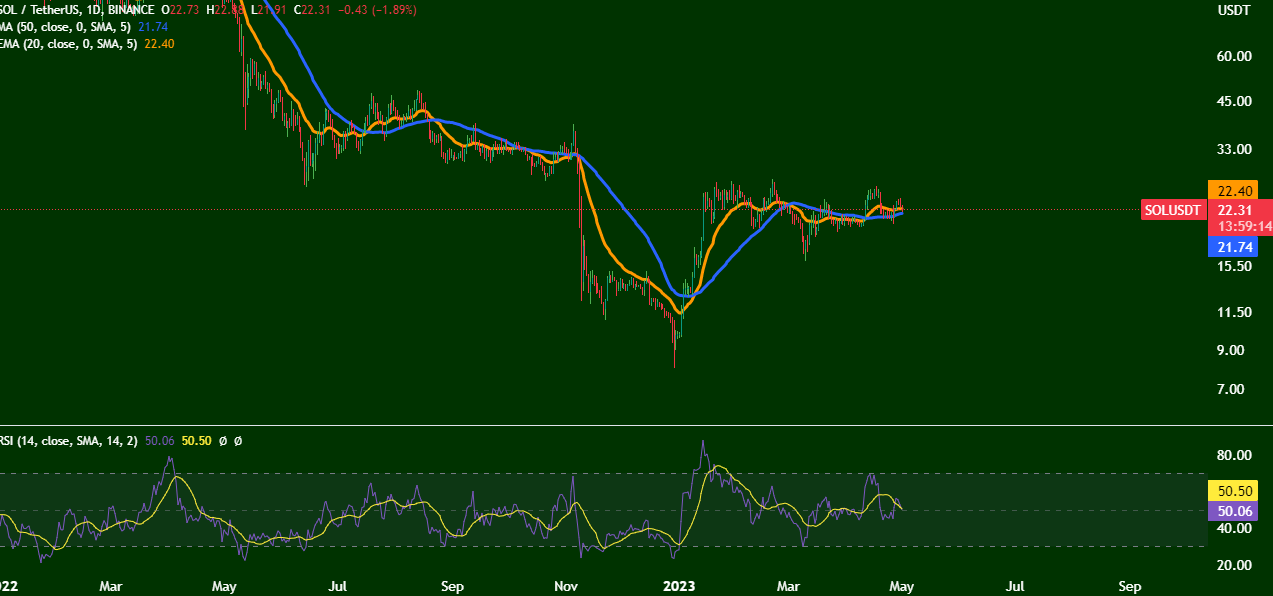The image size is (1273, 596).
Task: Click the 2023 label on the time axis
Action: coord(680,584)
